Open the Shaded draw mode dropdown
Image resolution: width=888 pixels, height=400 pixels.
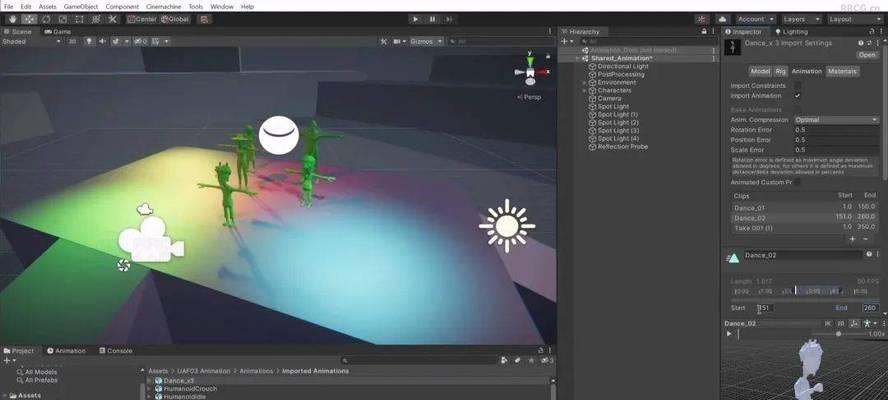[32, 41]
